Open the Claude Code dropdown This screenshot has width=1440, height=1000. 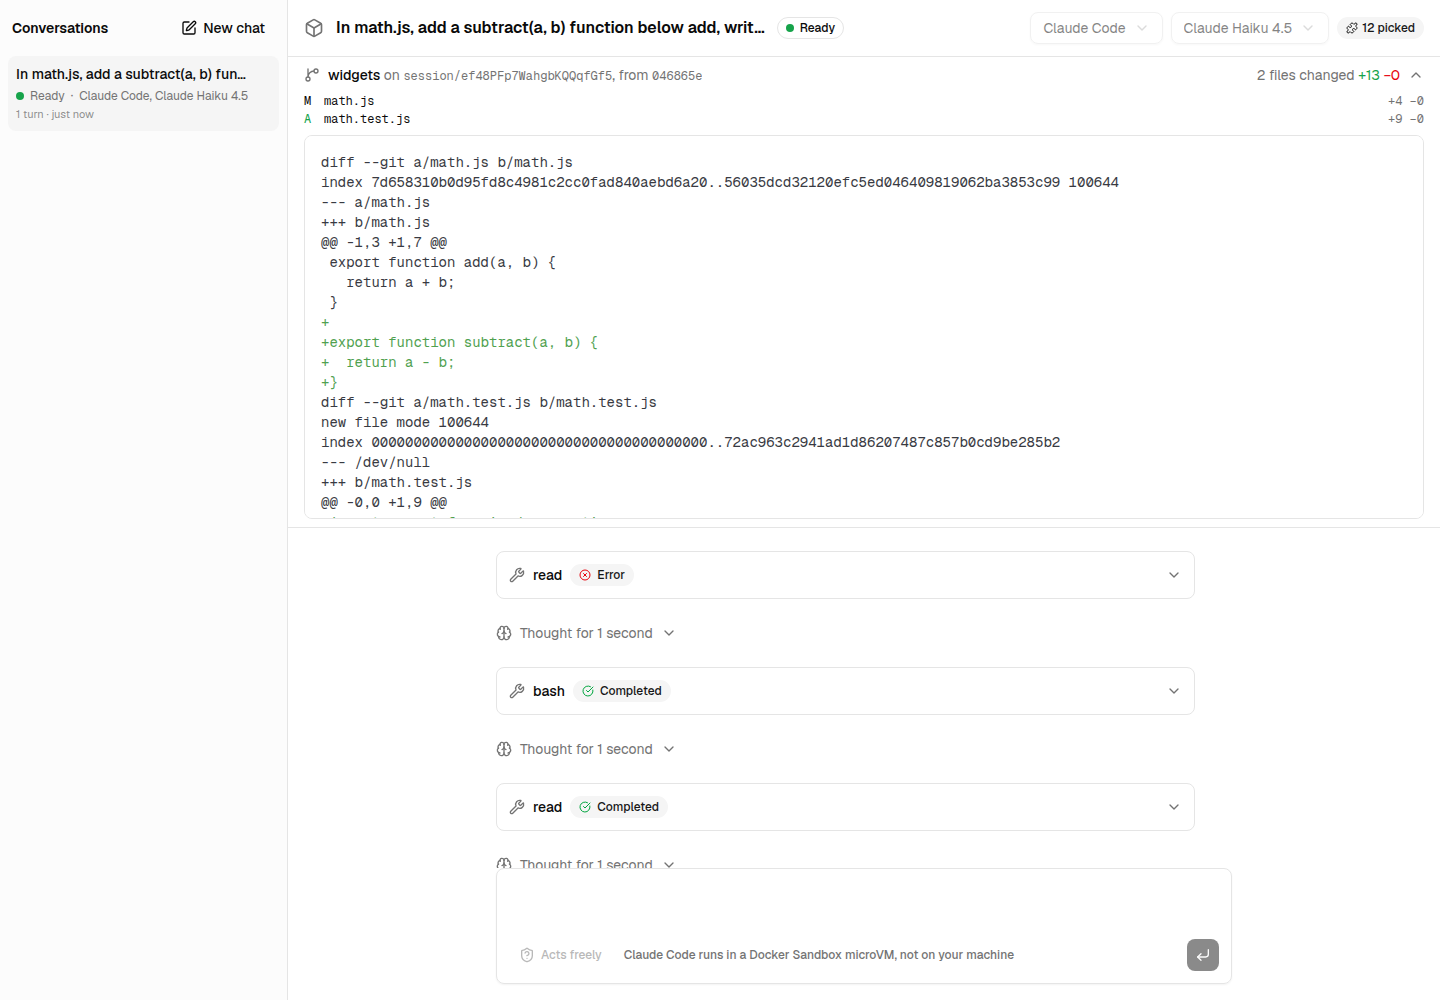click(x=1096, y=28)
